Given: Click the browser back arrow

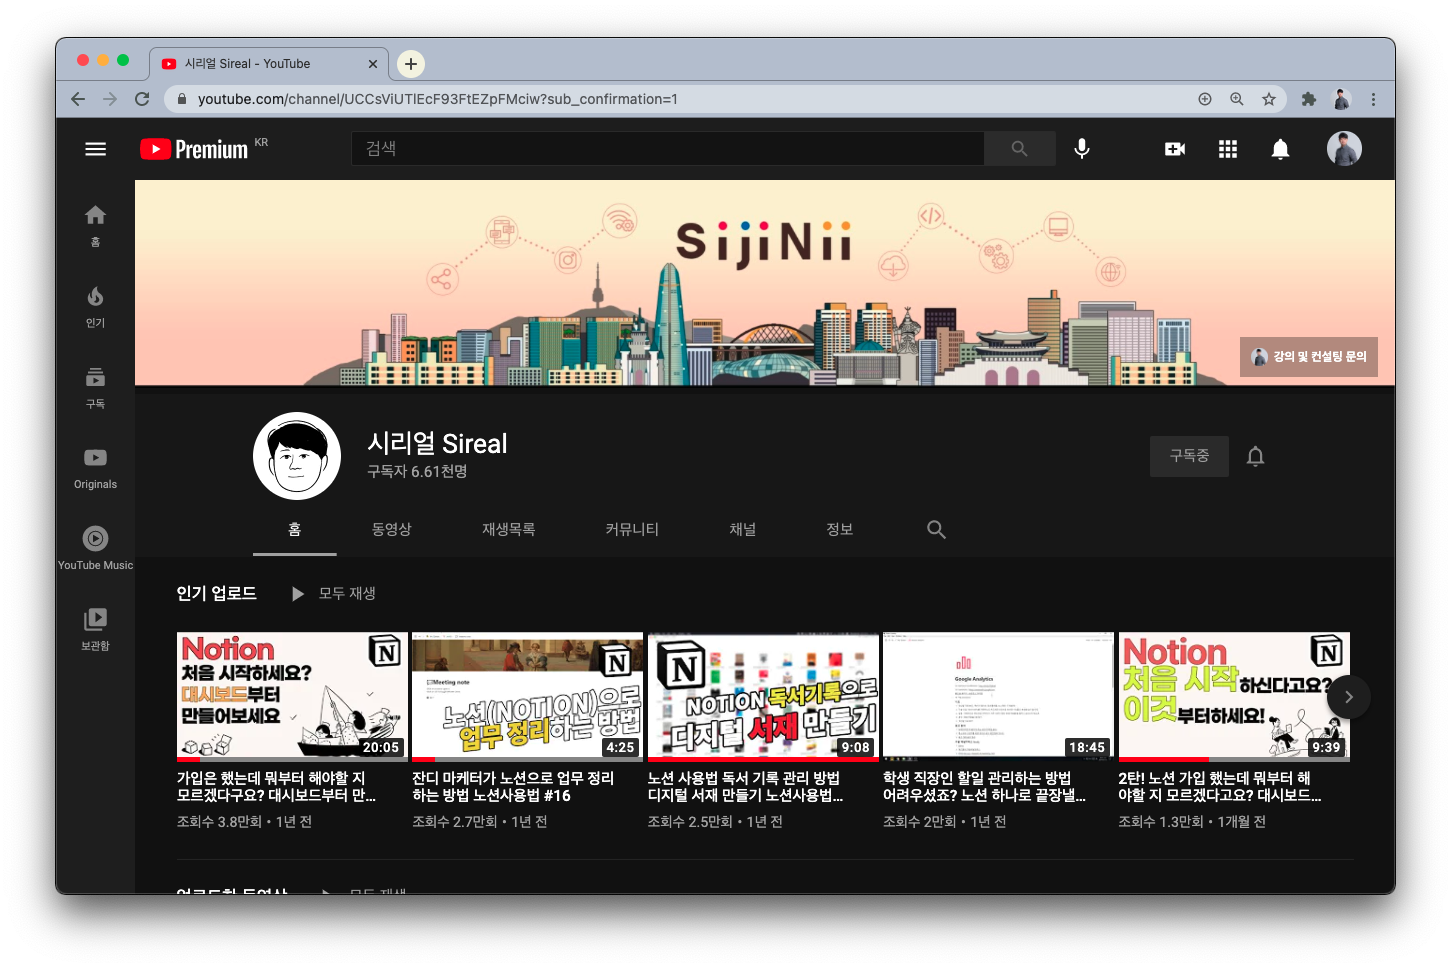Looking at the screenshot, I should pyautogui.click(x=78, y=99).
